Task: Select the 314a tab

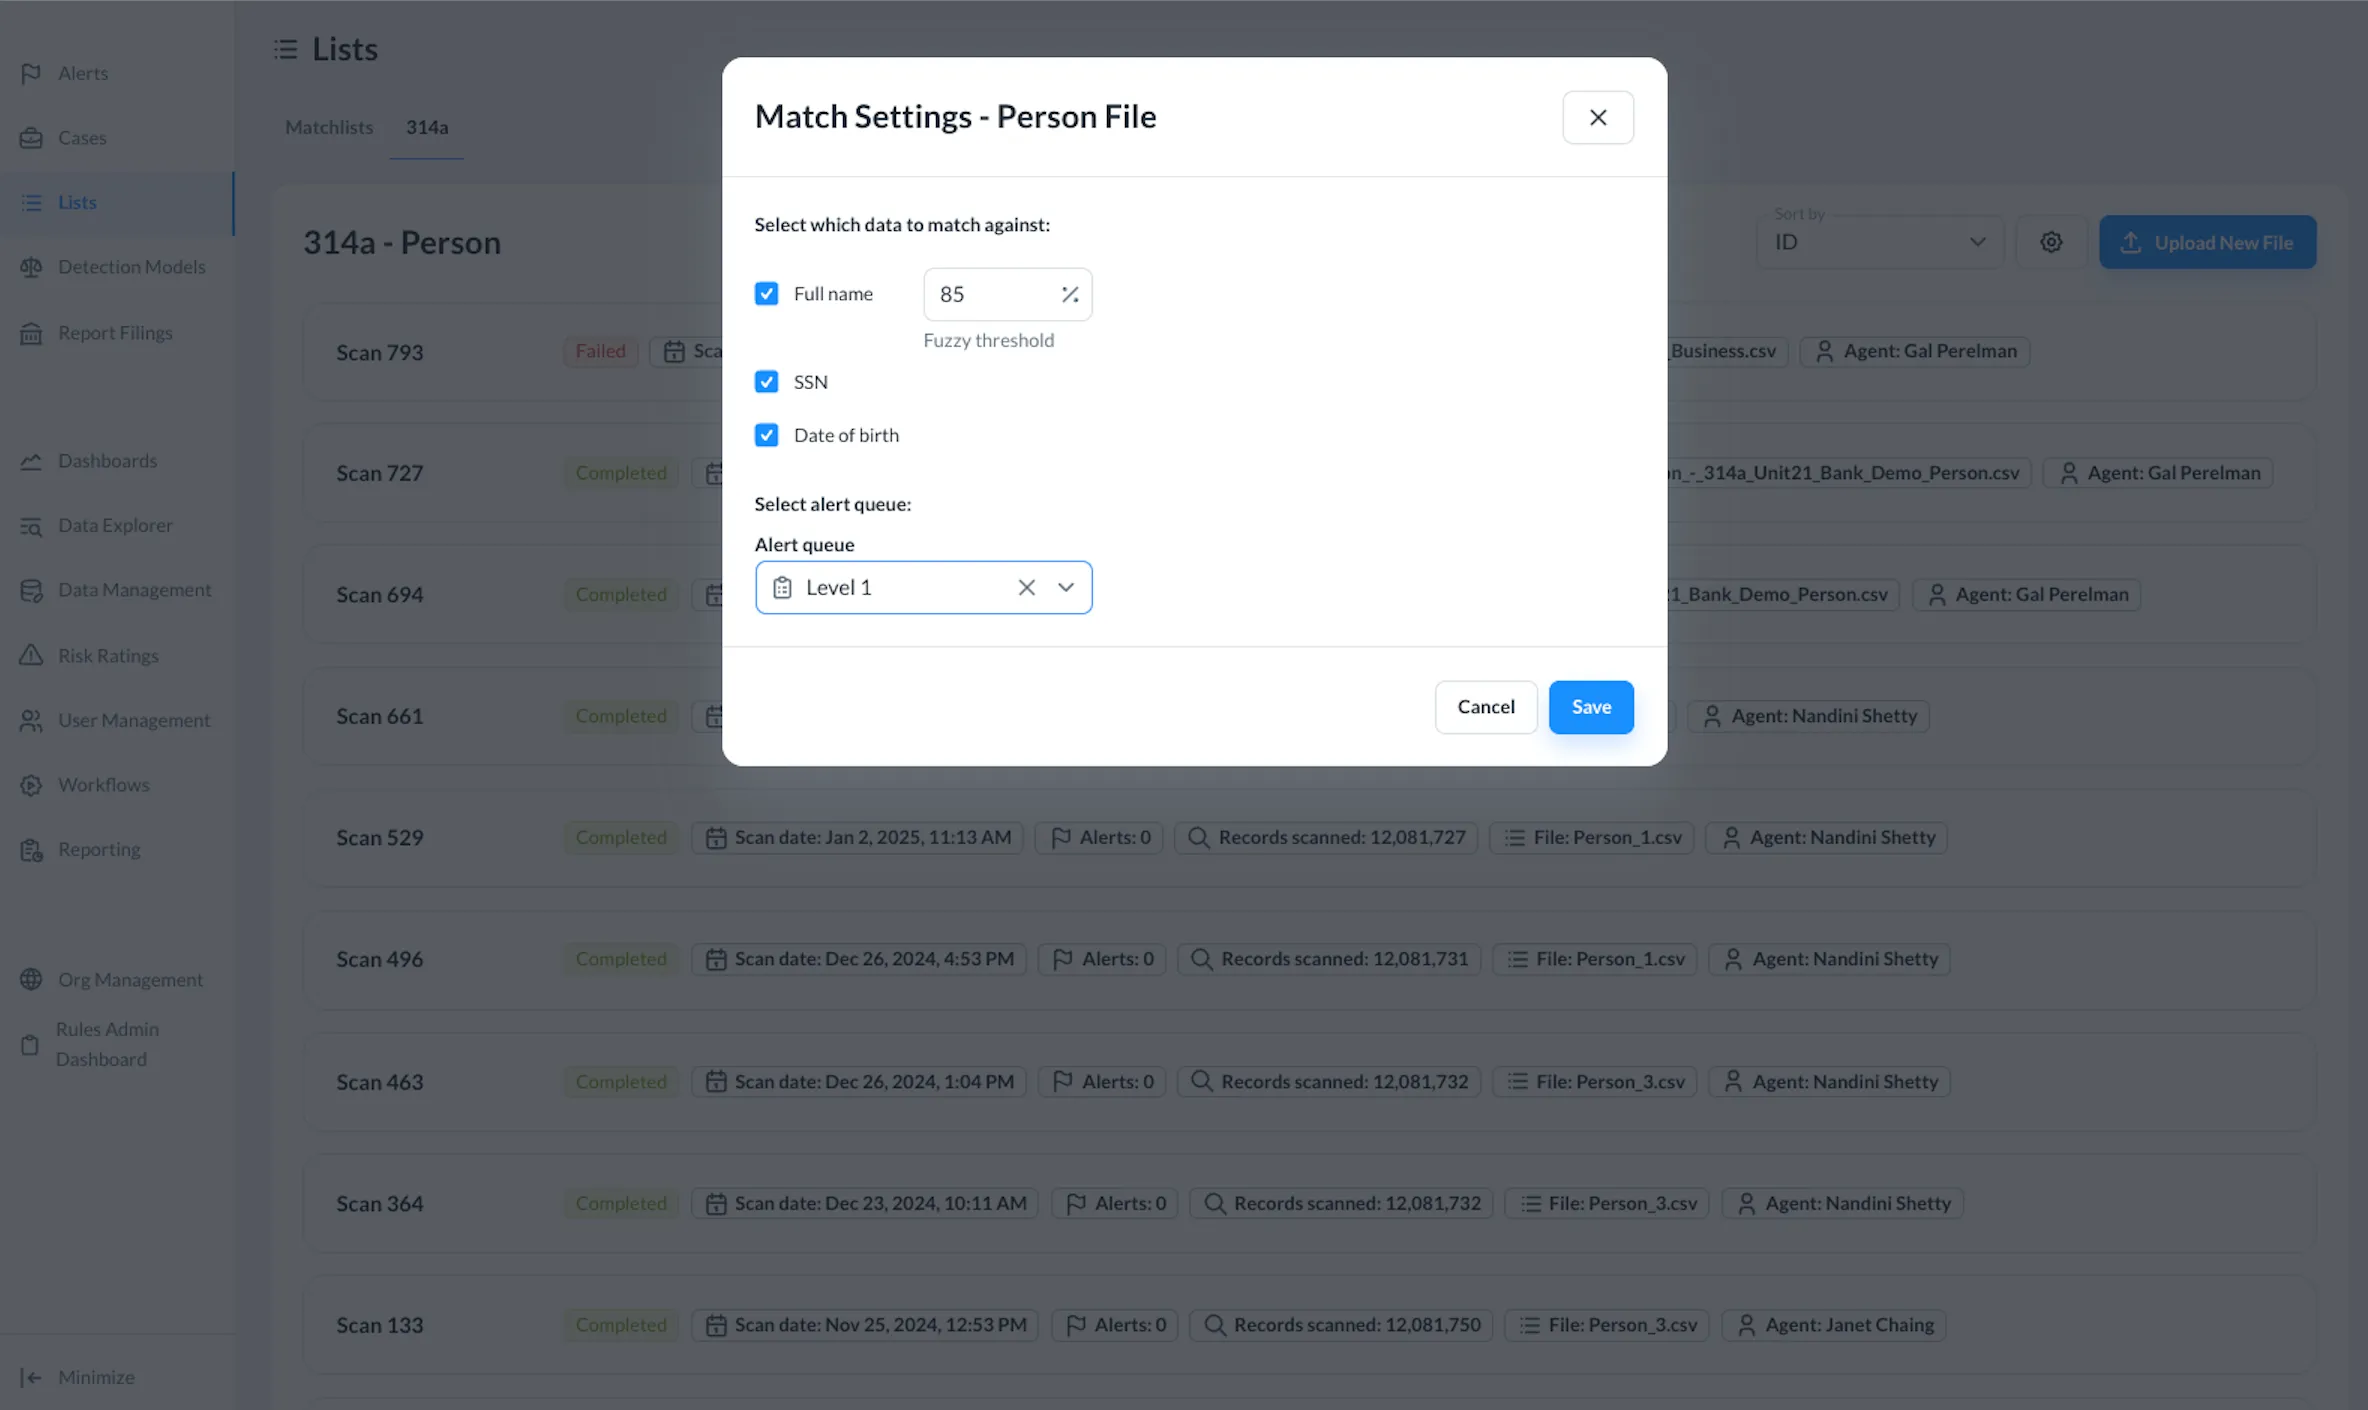Action: click(x=427, y=127)
